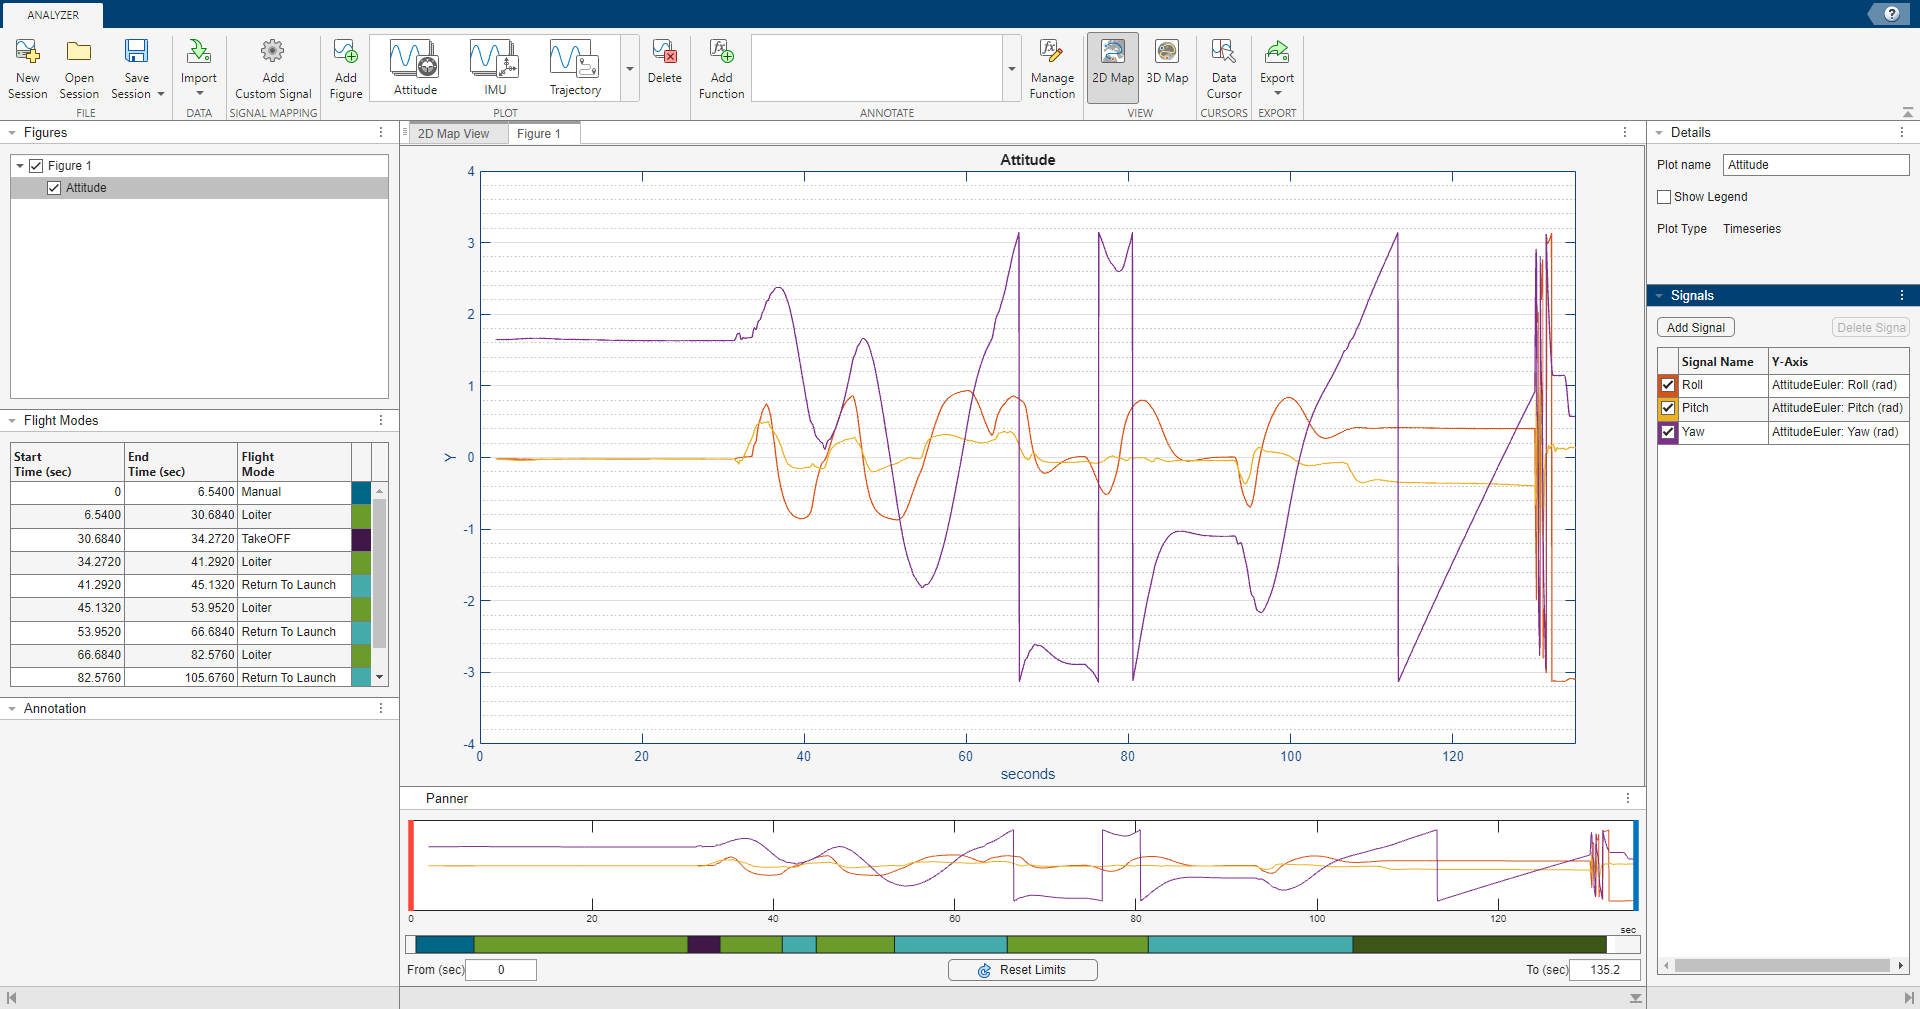
Task: Open the Trajectory plot tool
Action: 574,65
